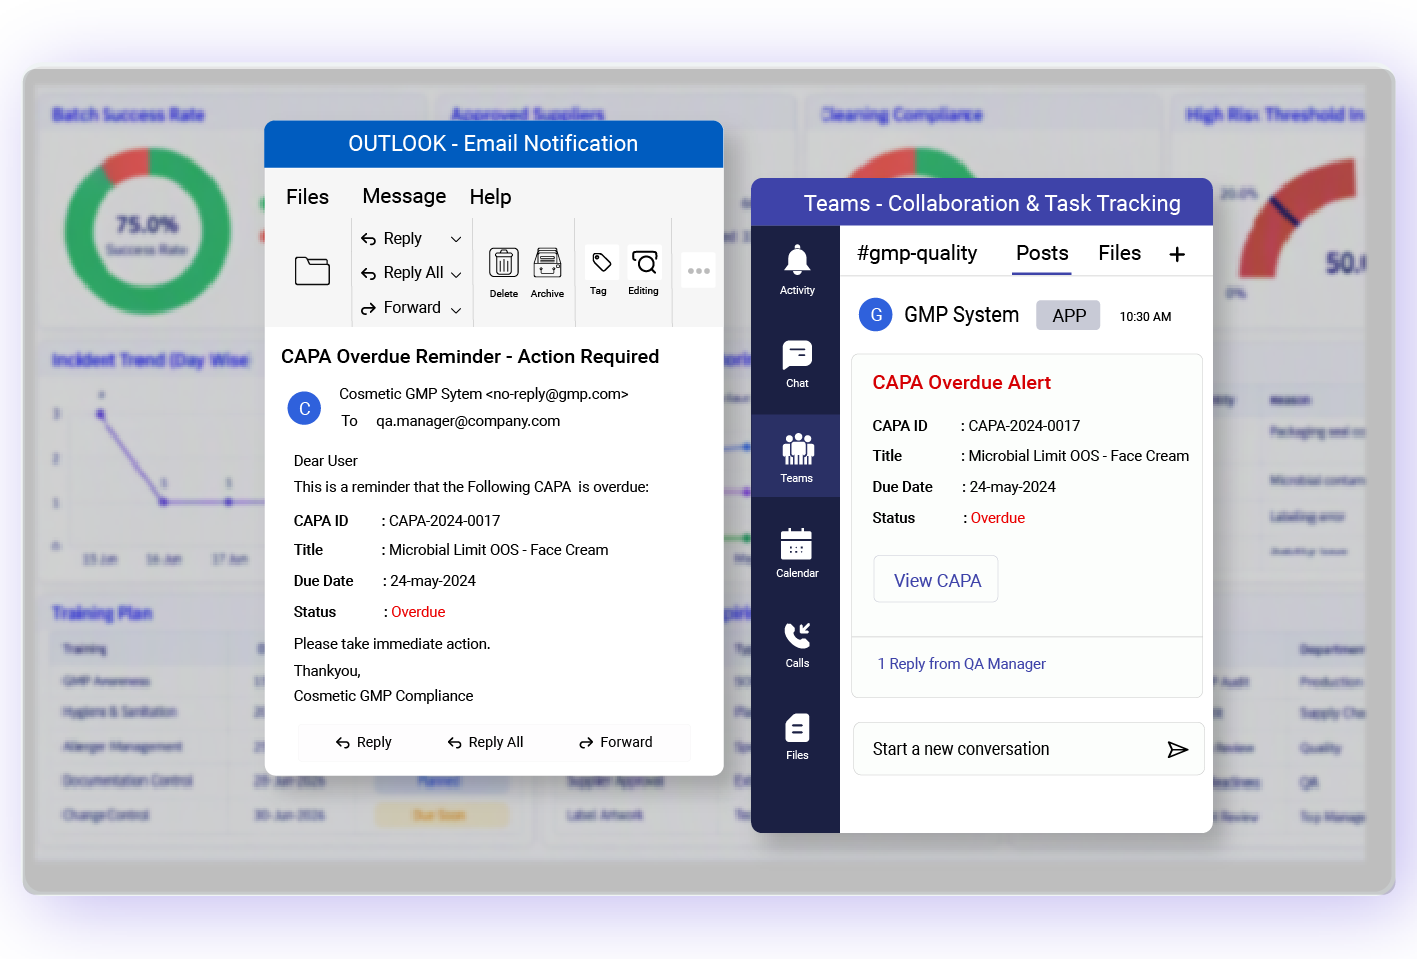Open Teams icon in Teams sidebar

click(x=797, y=458)
